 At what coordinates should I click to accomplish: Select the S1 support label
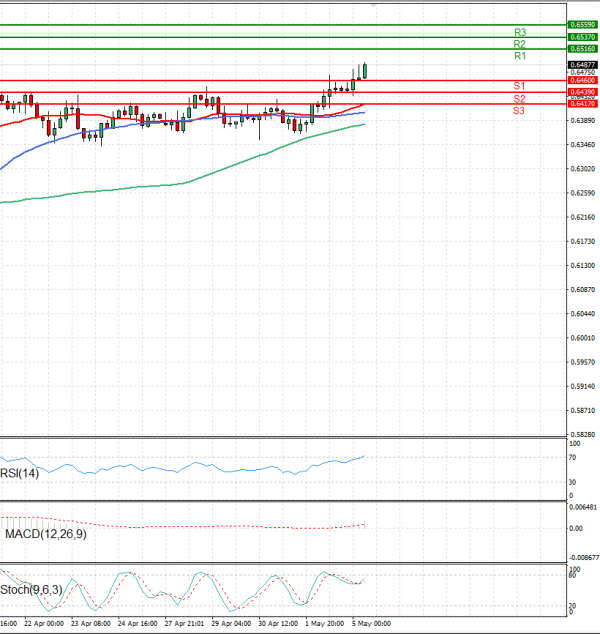tap(519, 87)
